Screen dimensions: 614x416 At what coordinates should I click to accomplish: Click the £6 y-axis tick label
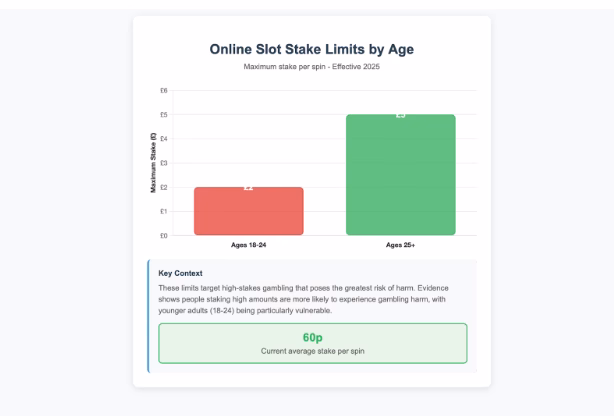[164, 90]
